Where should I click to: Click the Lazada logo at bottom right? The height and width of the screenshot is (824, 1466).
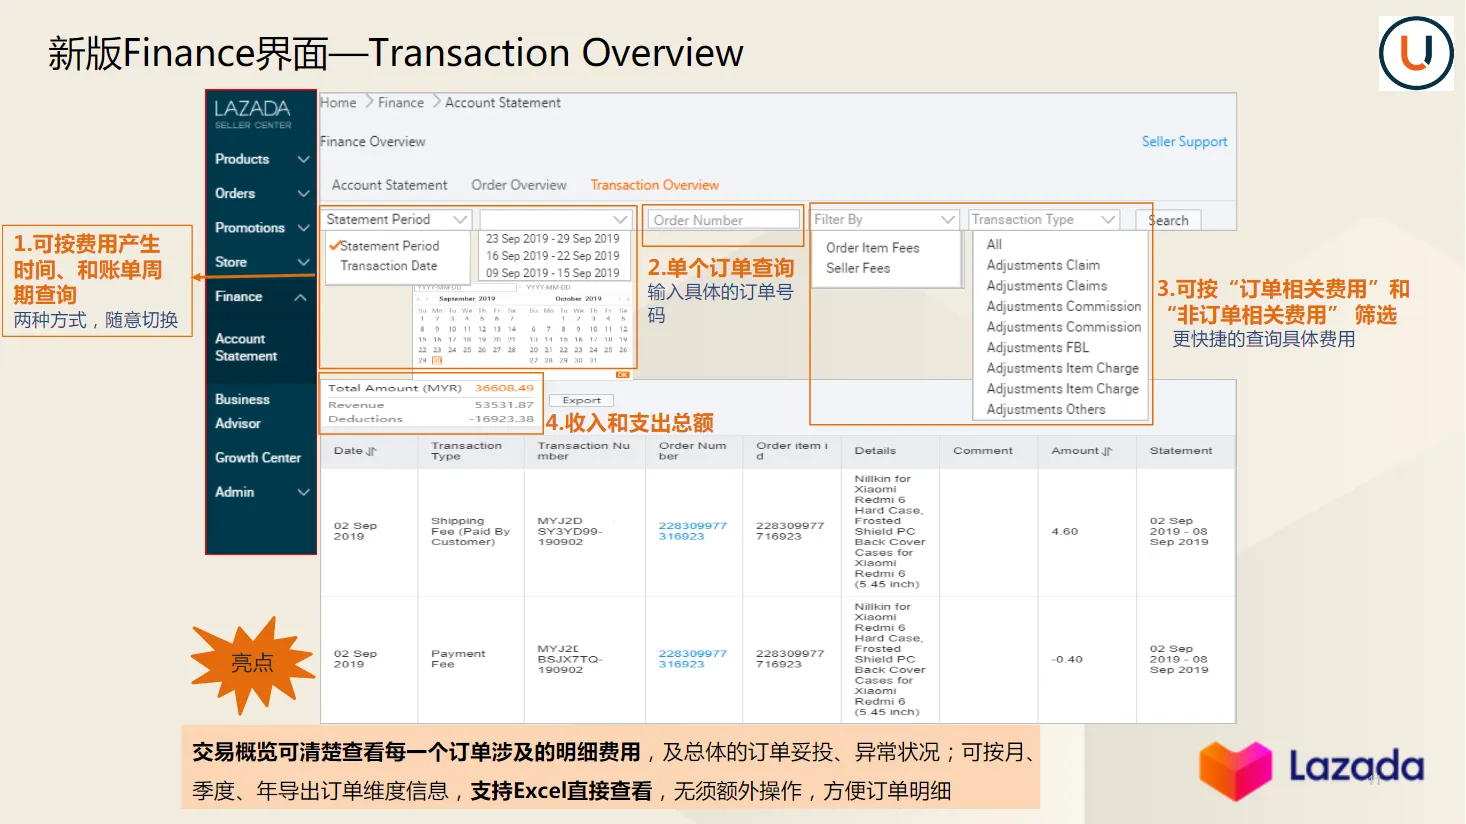tap(1310, 768)
